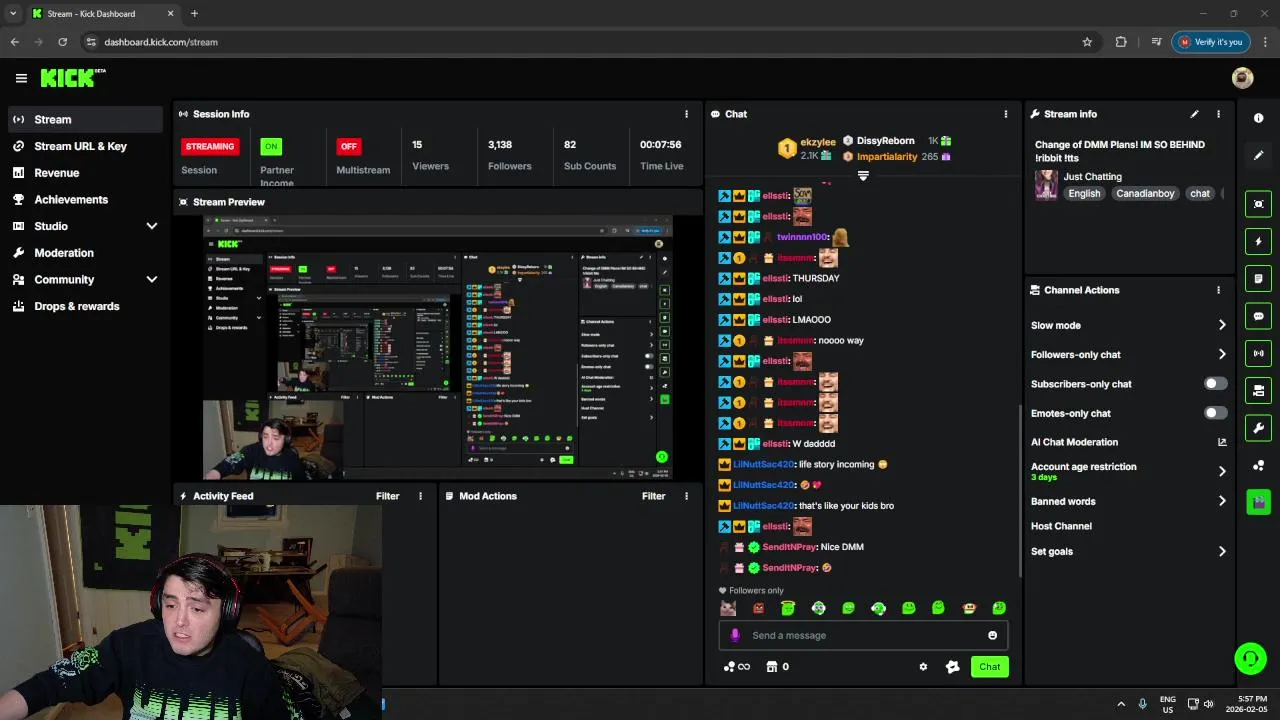Click the English tag
Image resolution: width=1280 pixels, height=720 pixels.
pos(1084,194)
